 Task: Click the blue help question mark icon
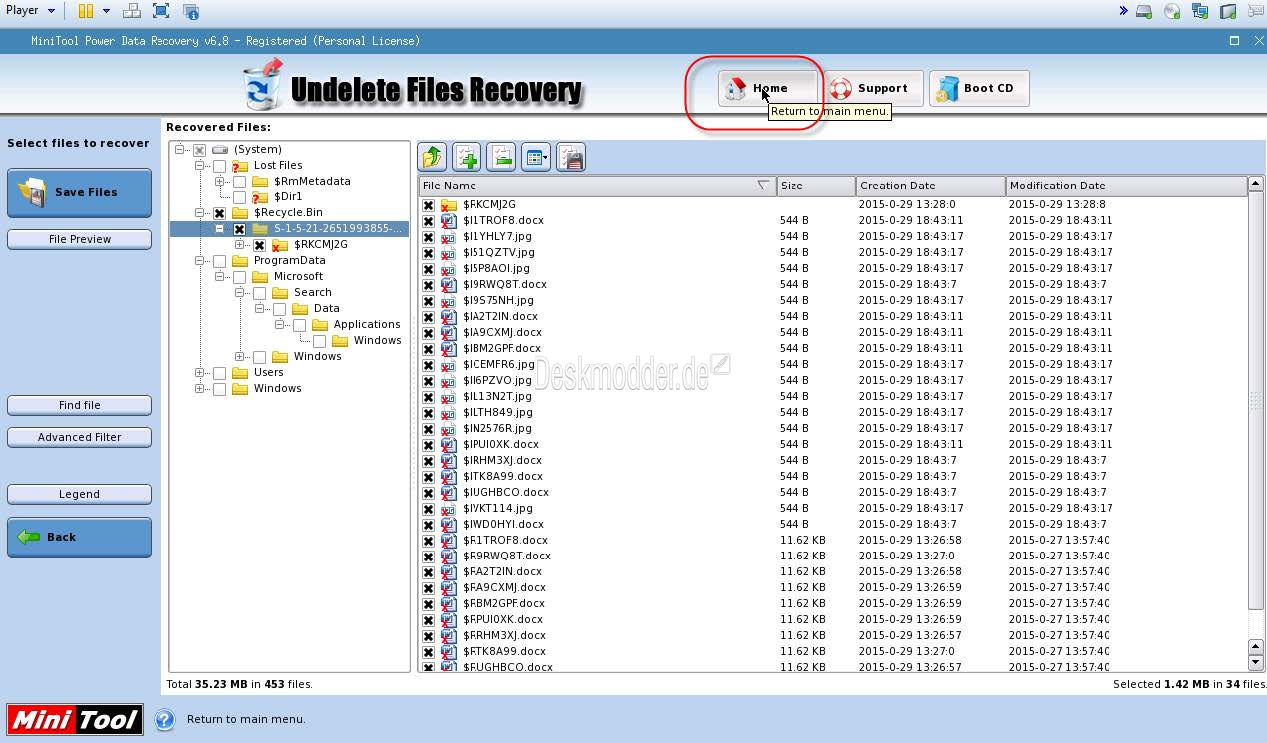pyautogui.click(x=165, y=719)
